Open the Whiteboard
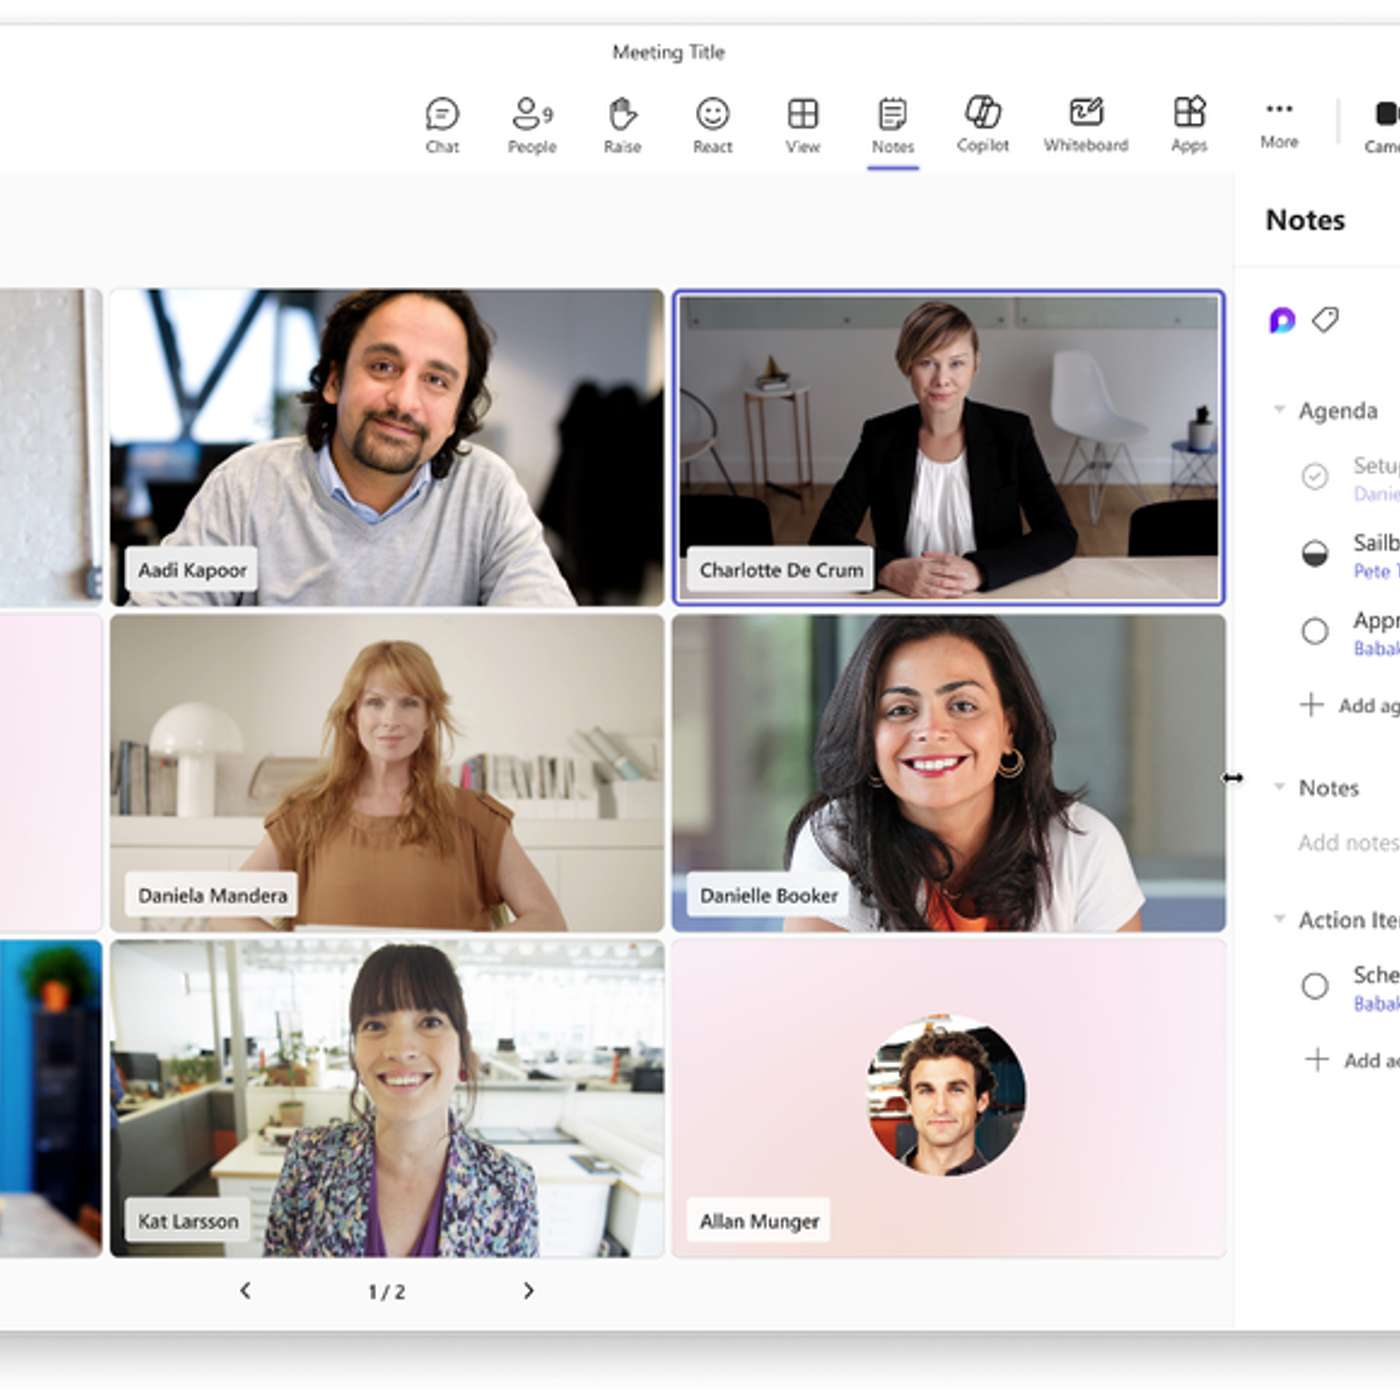Viewport: 1400px width, 1400px height. coord(1086,125)
